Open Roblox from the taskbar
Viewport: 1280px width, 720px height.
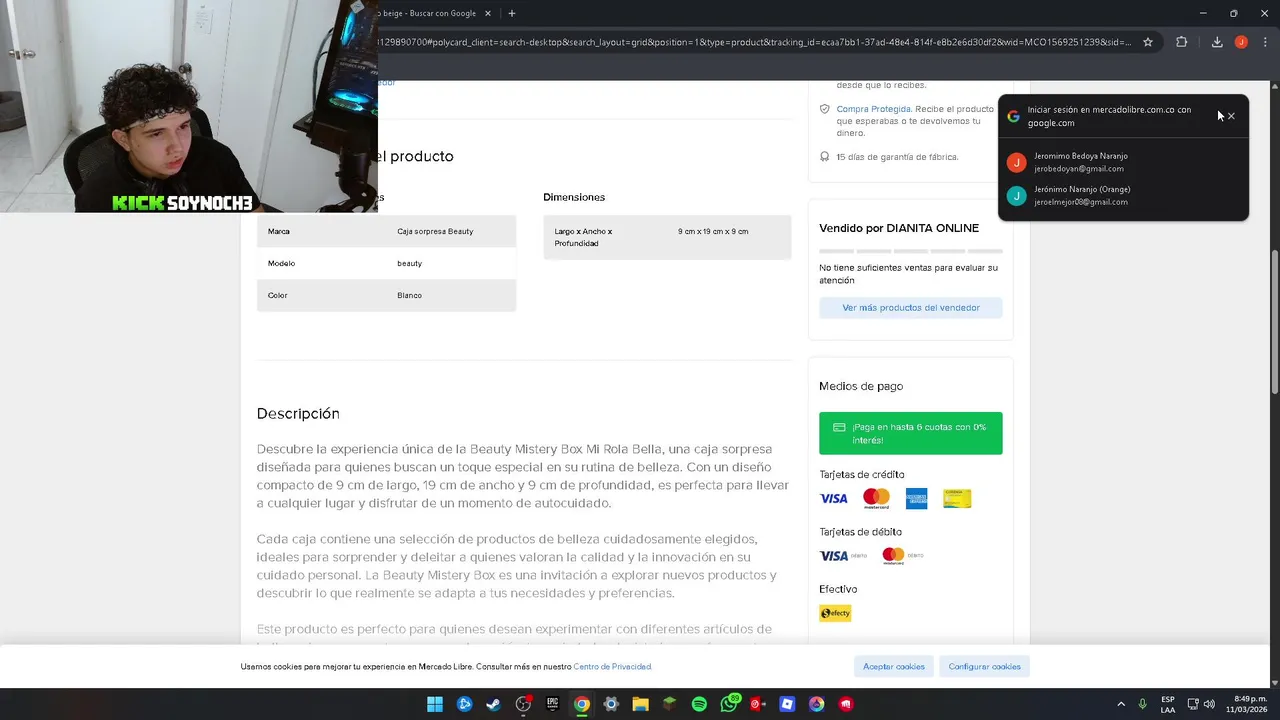pyautogui.click(x=787, y=704)
